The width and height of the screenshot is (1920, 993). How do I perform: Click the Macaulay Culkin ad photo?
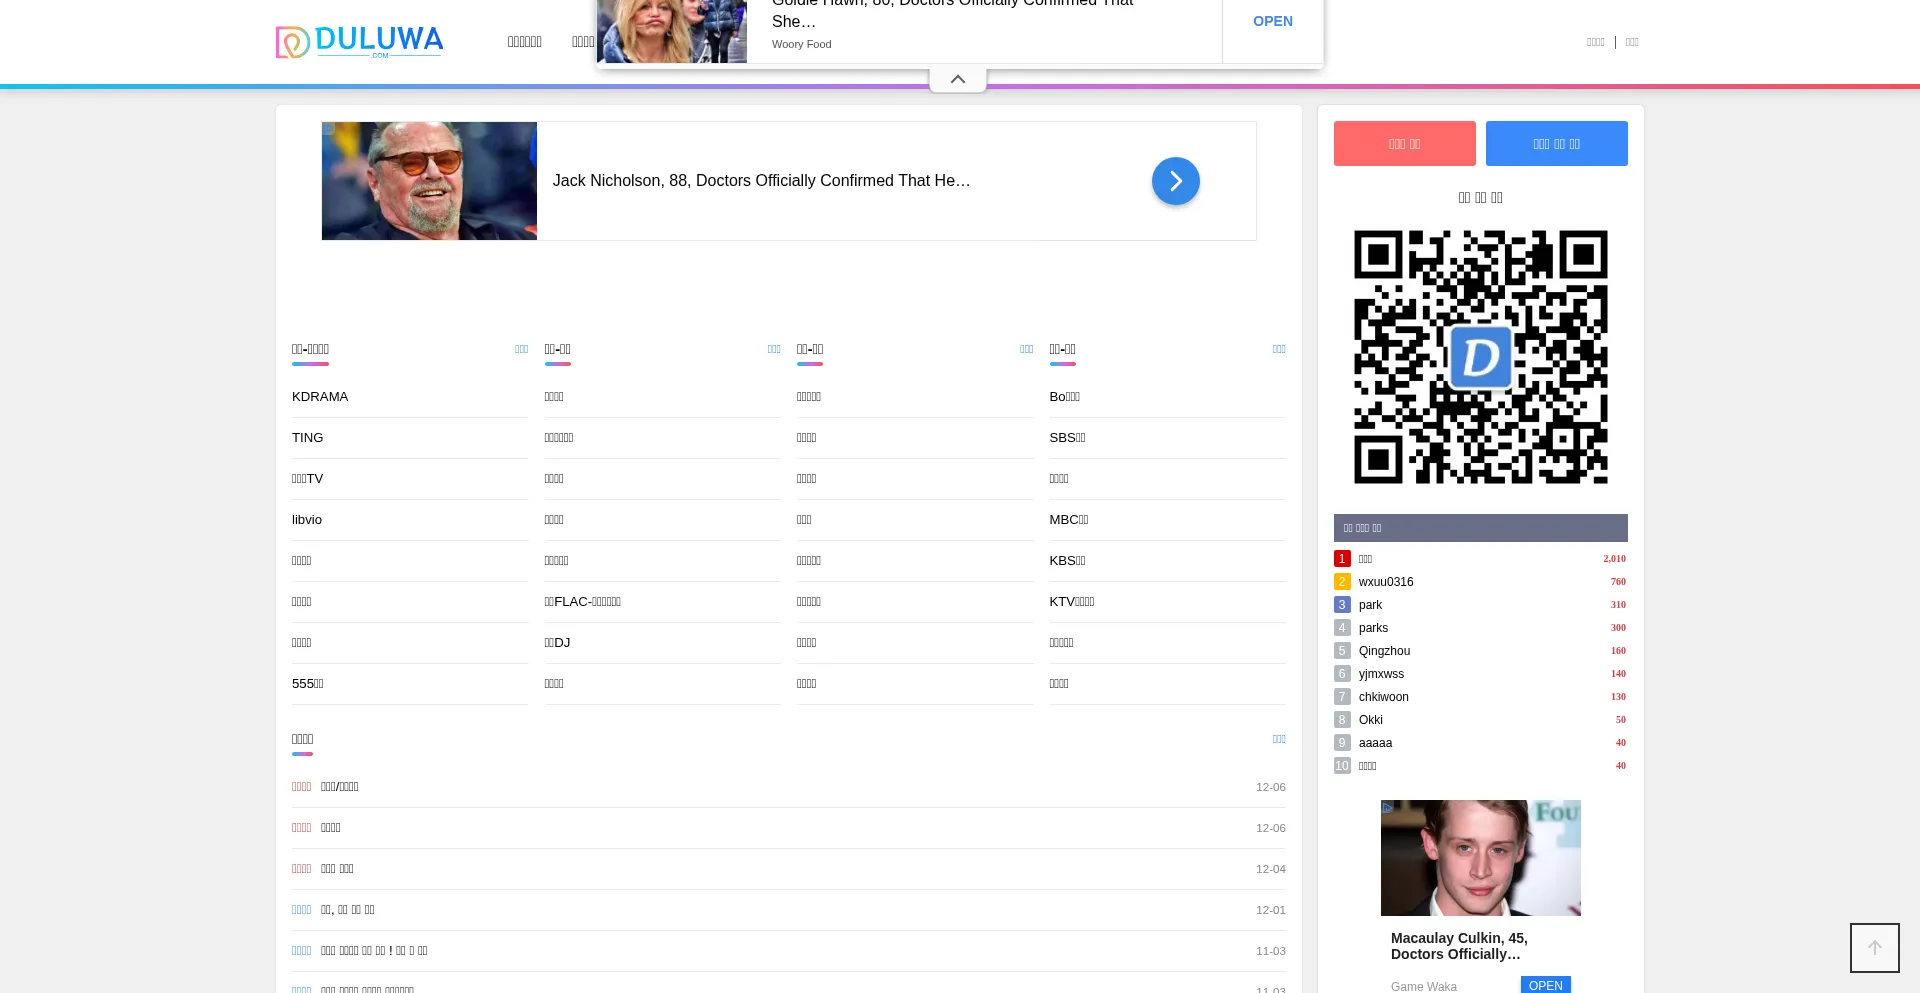pos(1480,857)
